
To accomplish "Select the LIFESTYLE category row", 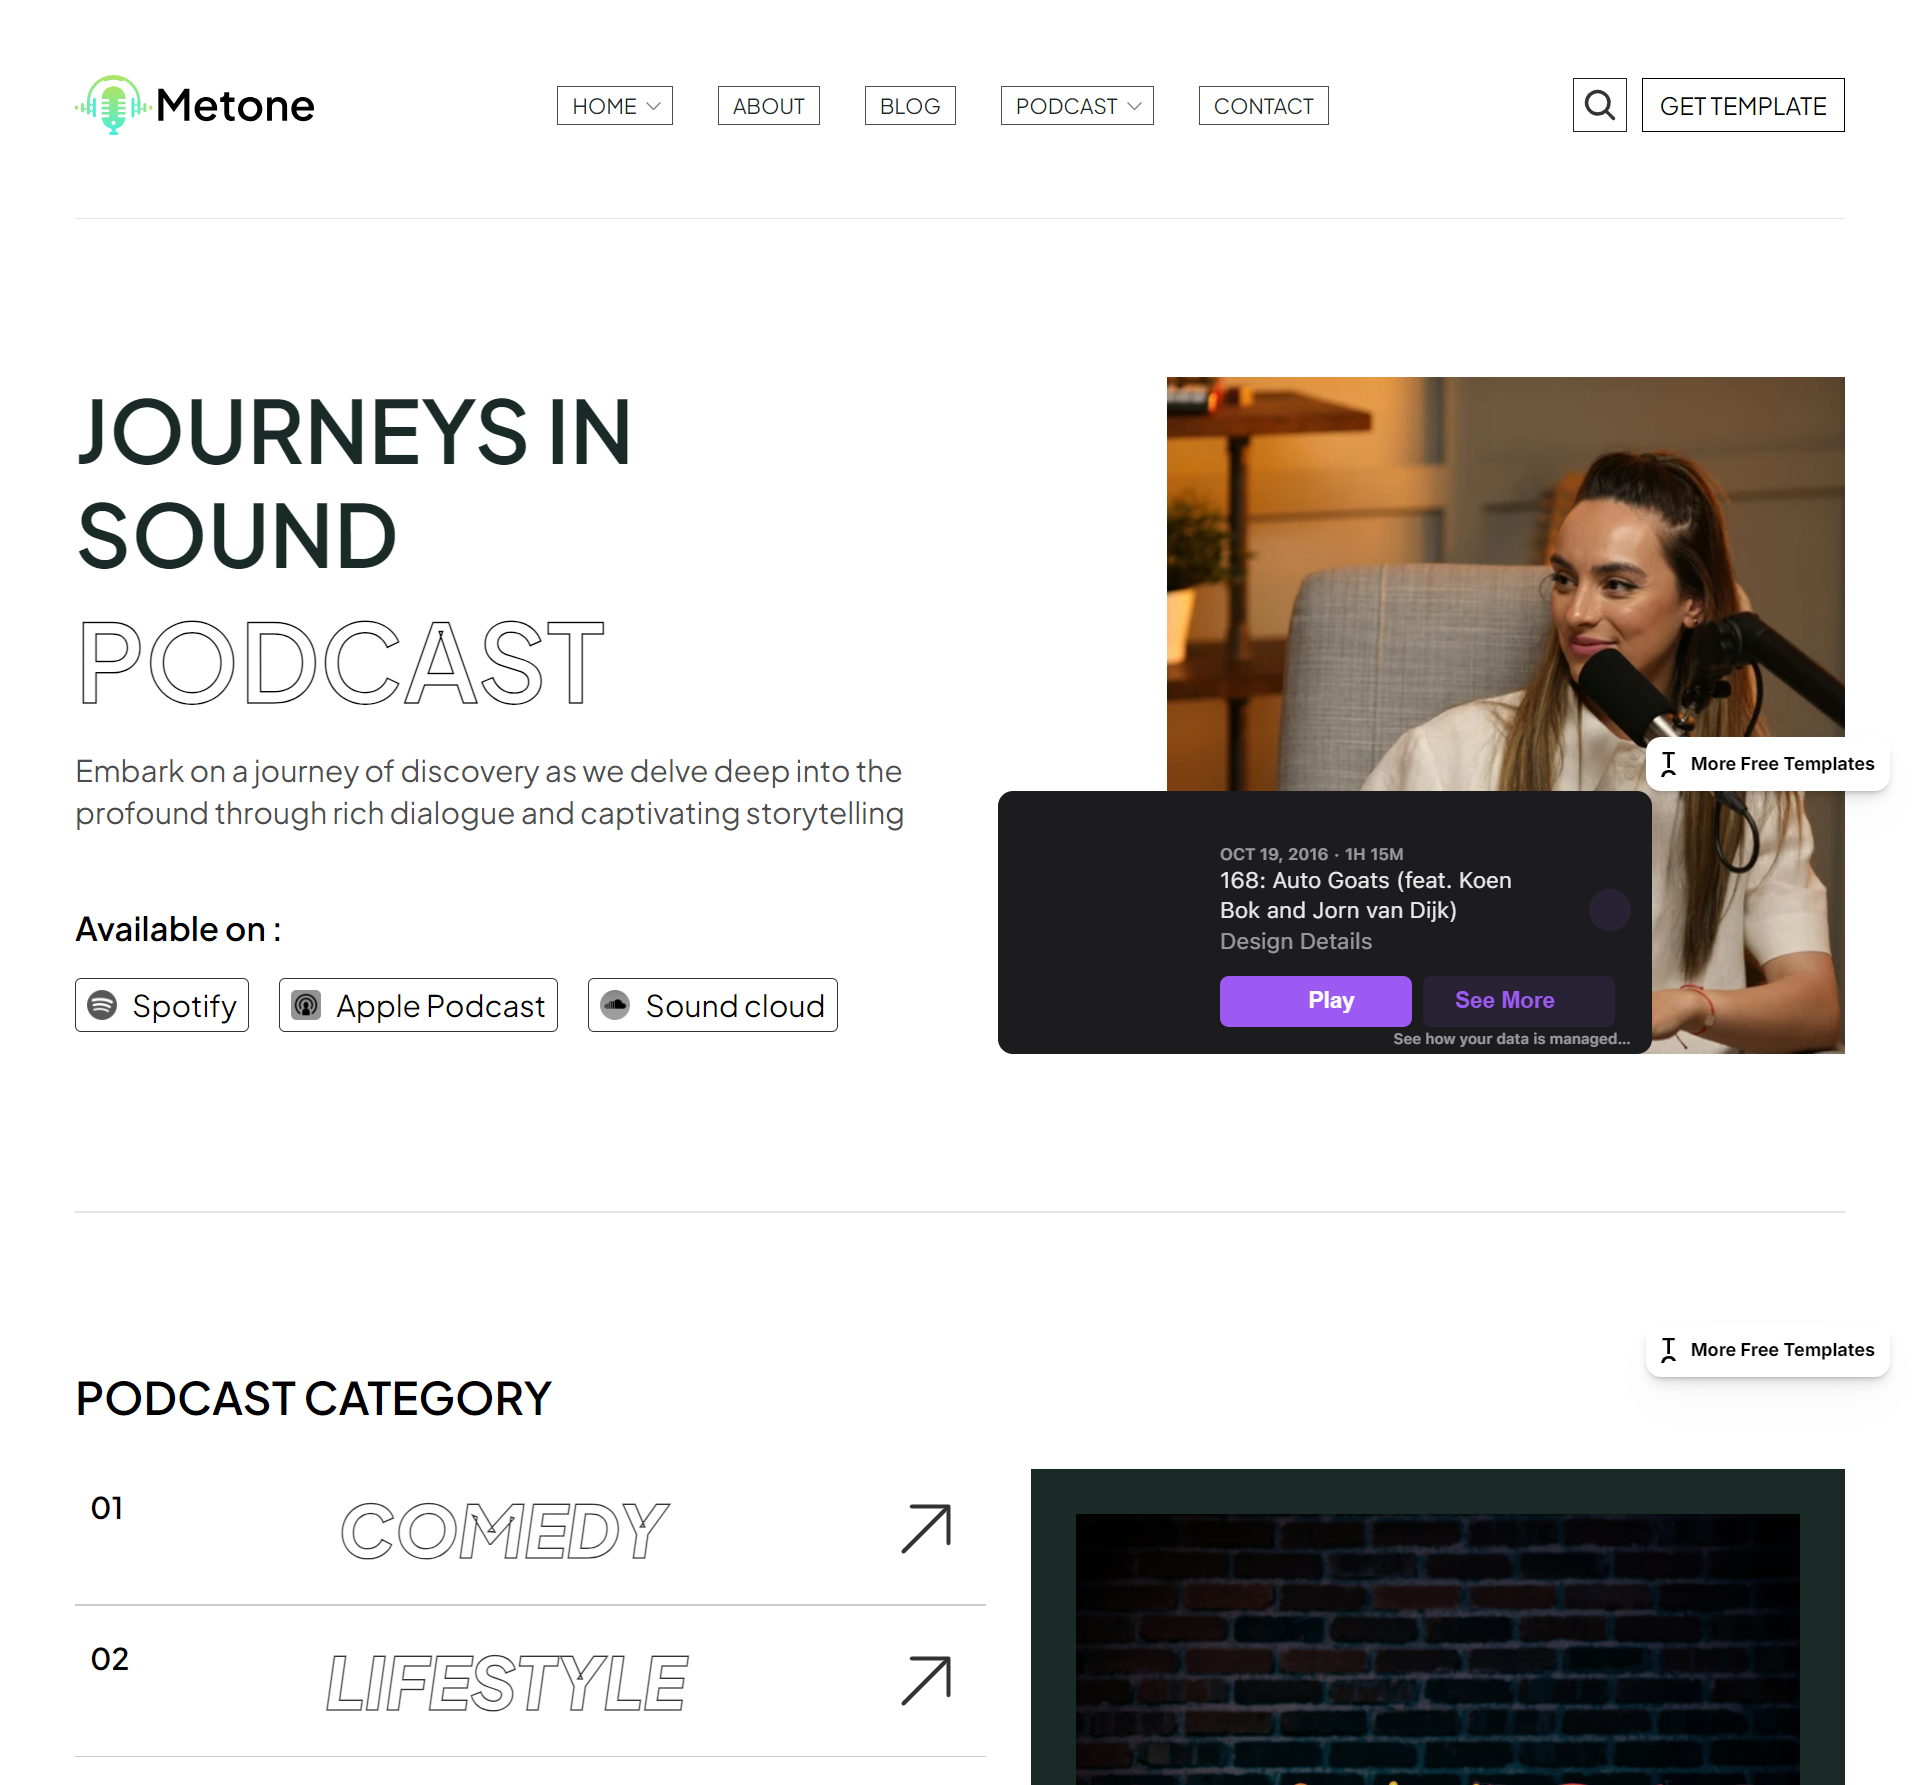I will (x=506, y=1682).
